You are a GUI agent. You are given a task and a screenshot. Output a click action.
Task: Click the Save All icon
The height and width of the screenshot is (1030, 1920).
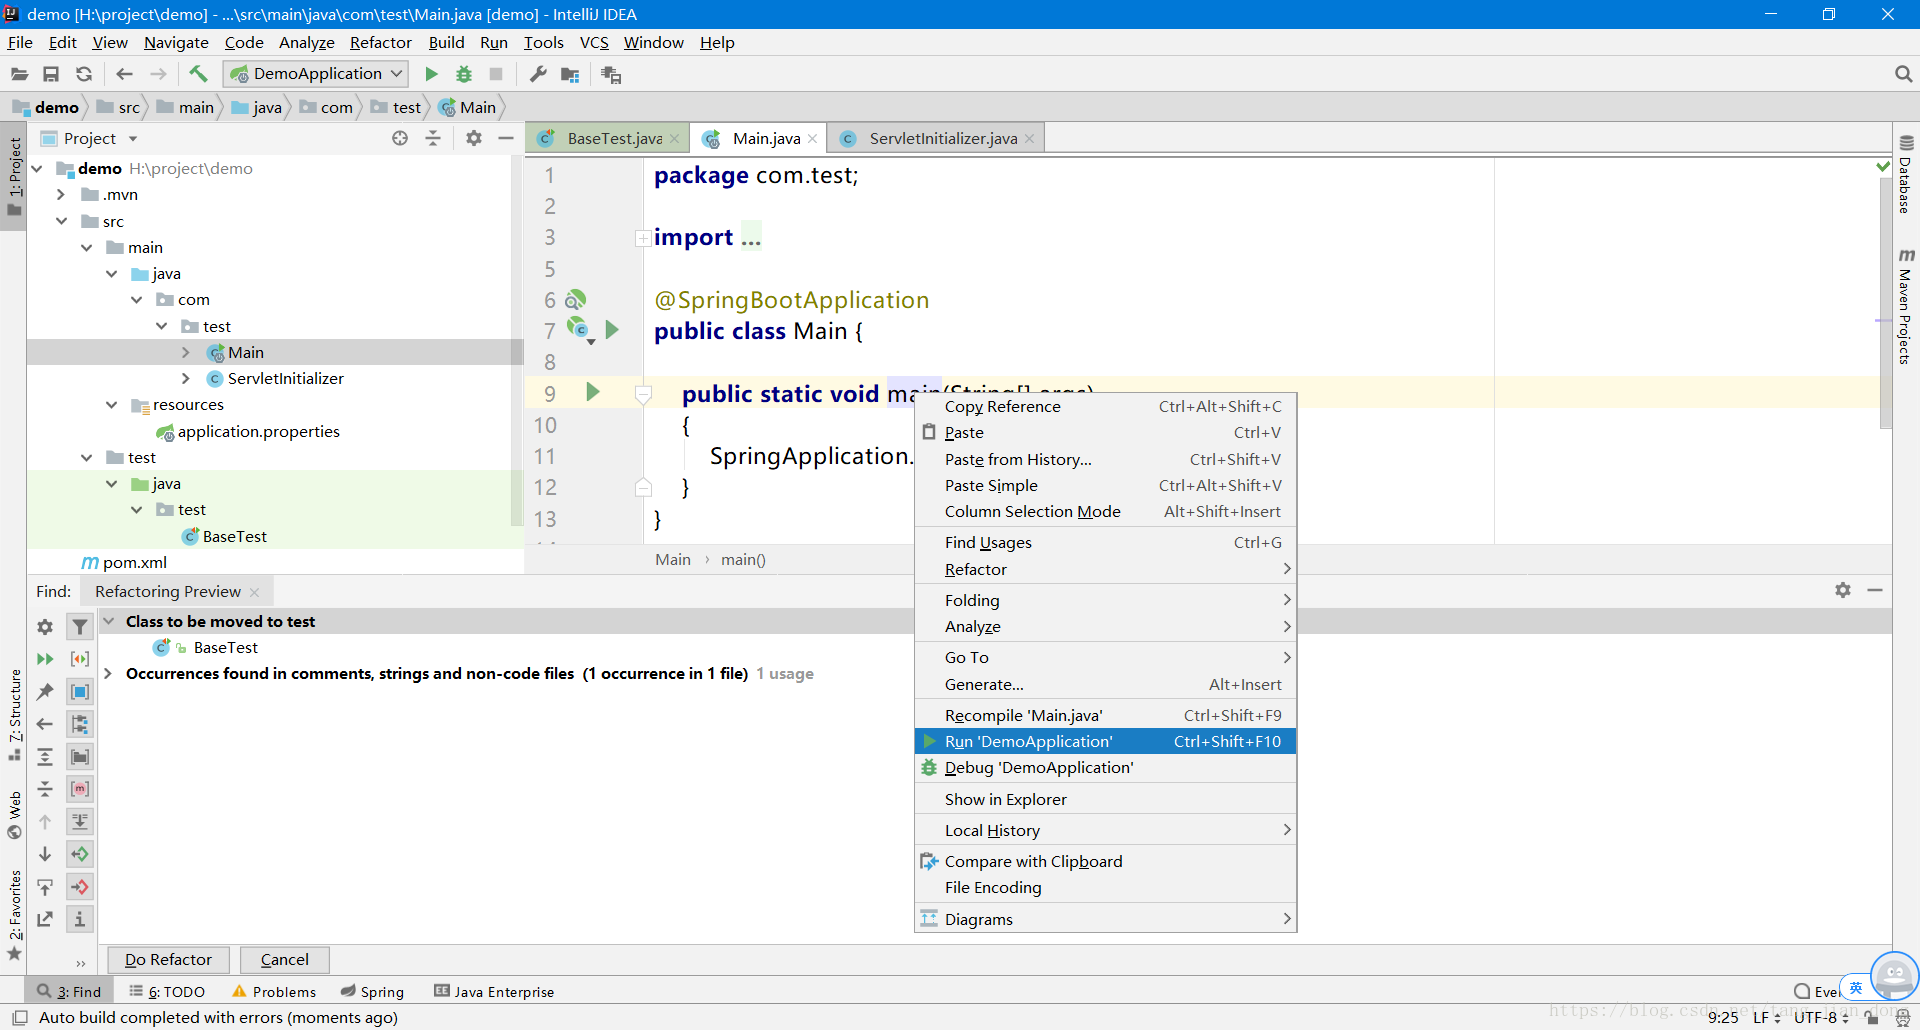tap(51, 74)
